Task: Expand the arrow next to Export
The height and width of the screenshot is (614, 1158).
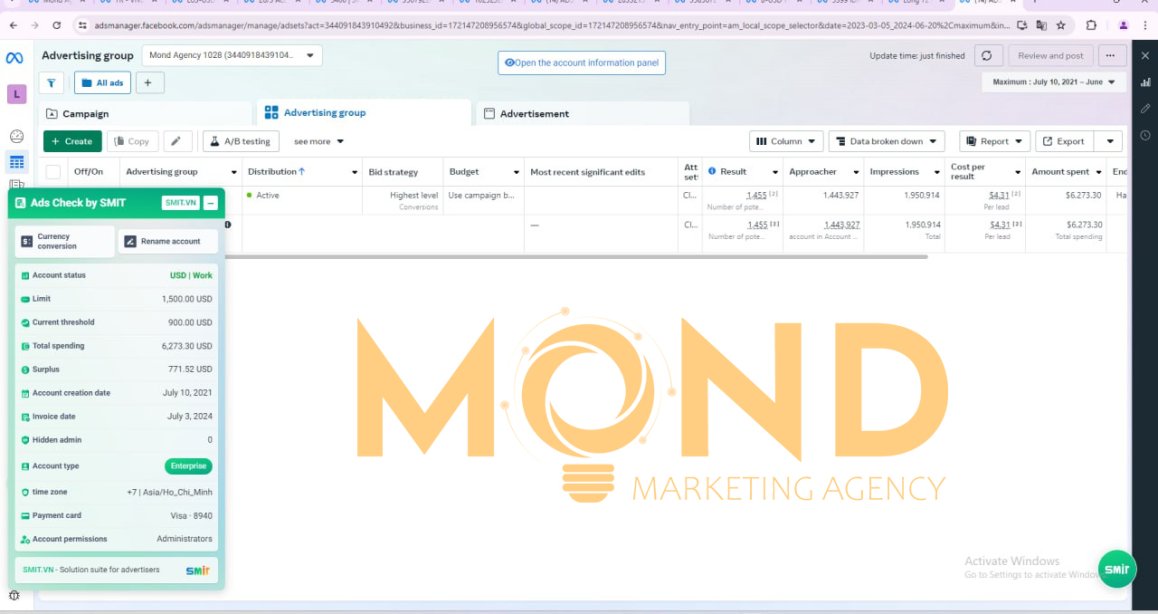Action: point(1109,141)
